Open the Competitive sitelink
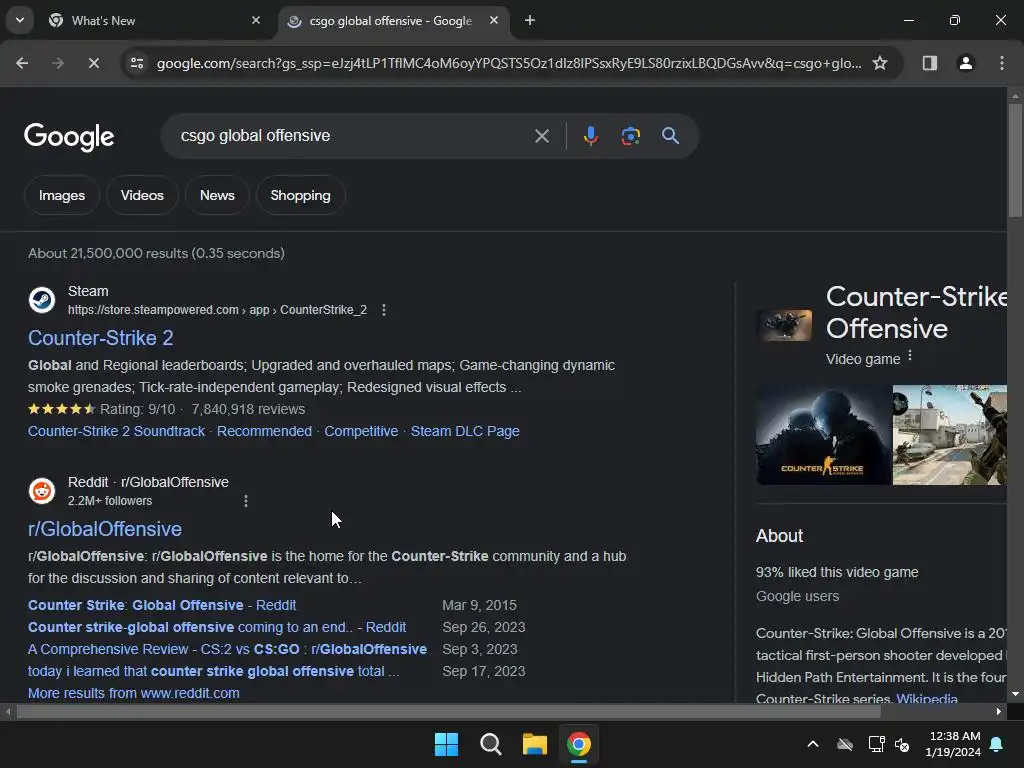Screen dimensions: 1024x768 point(361,431)
